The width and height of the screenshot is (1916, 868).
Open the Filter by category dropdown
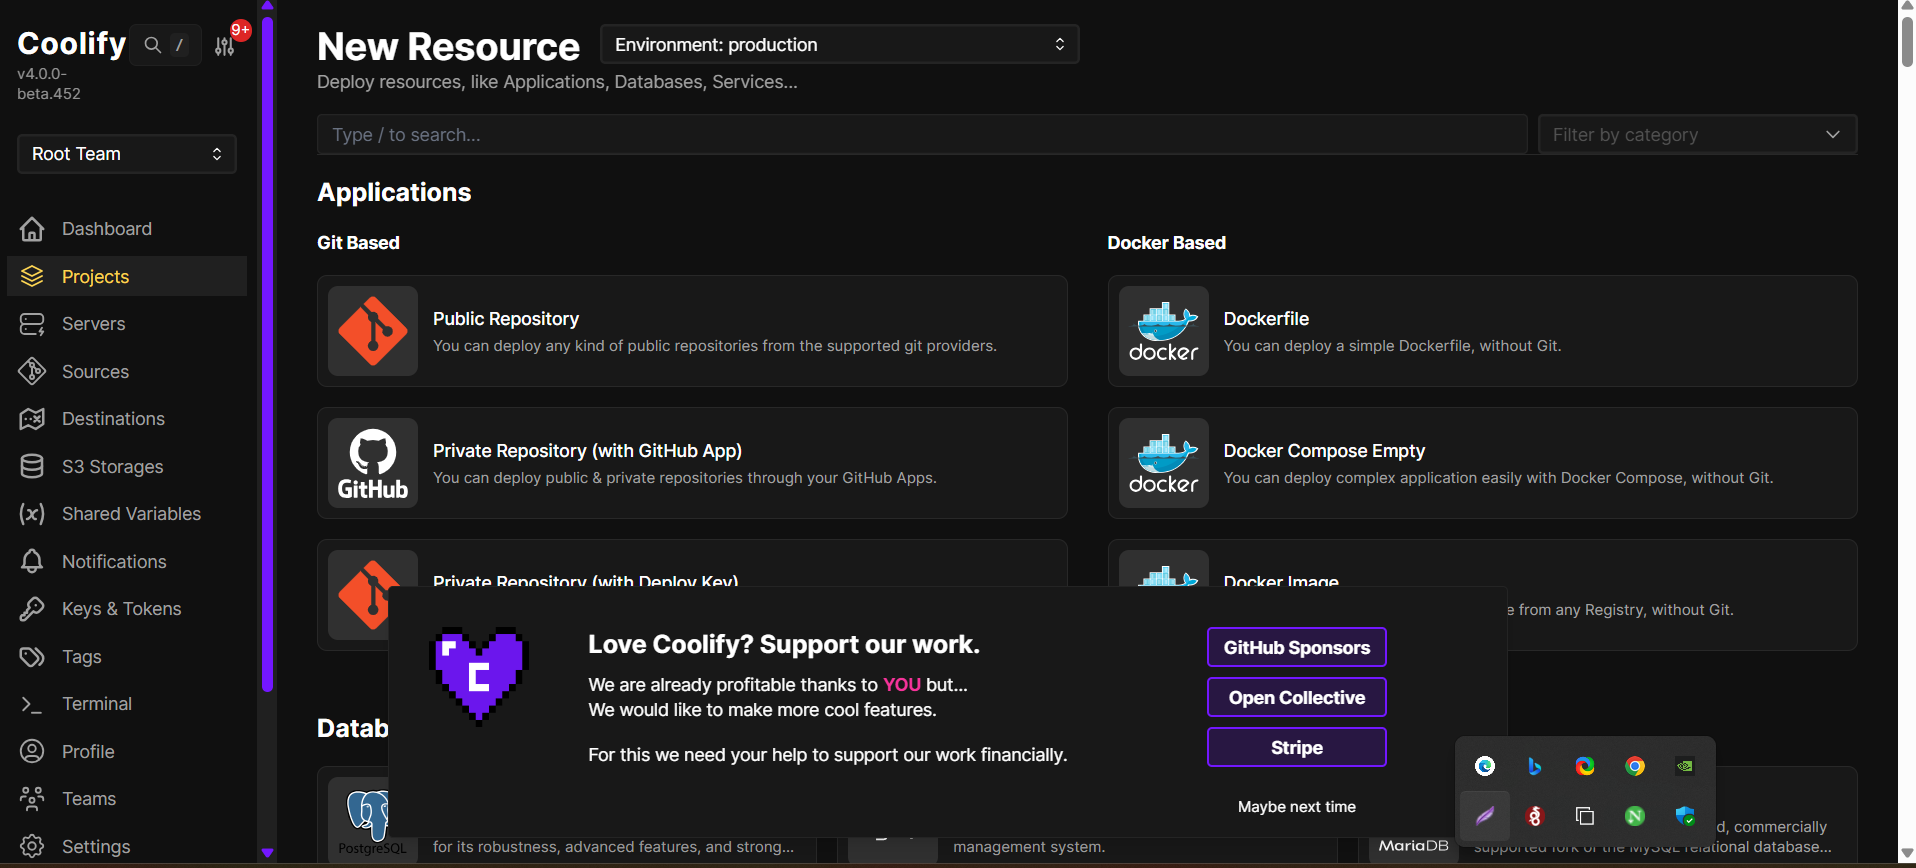[1696, 135]
